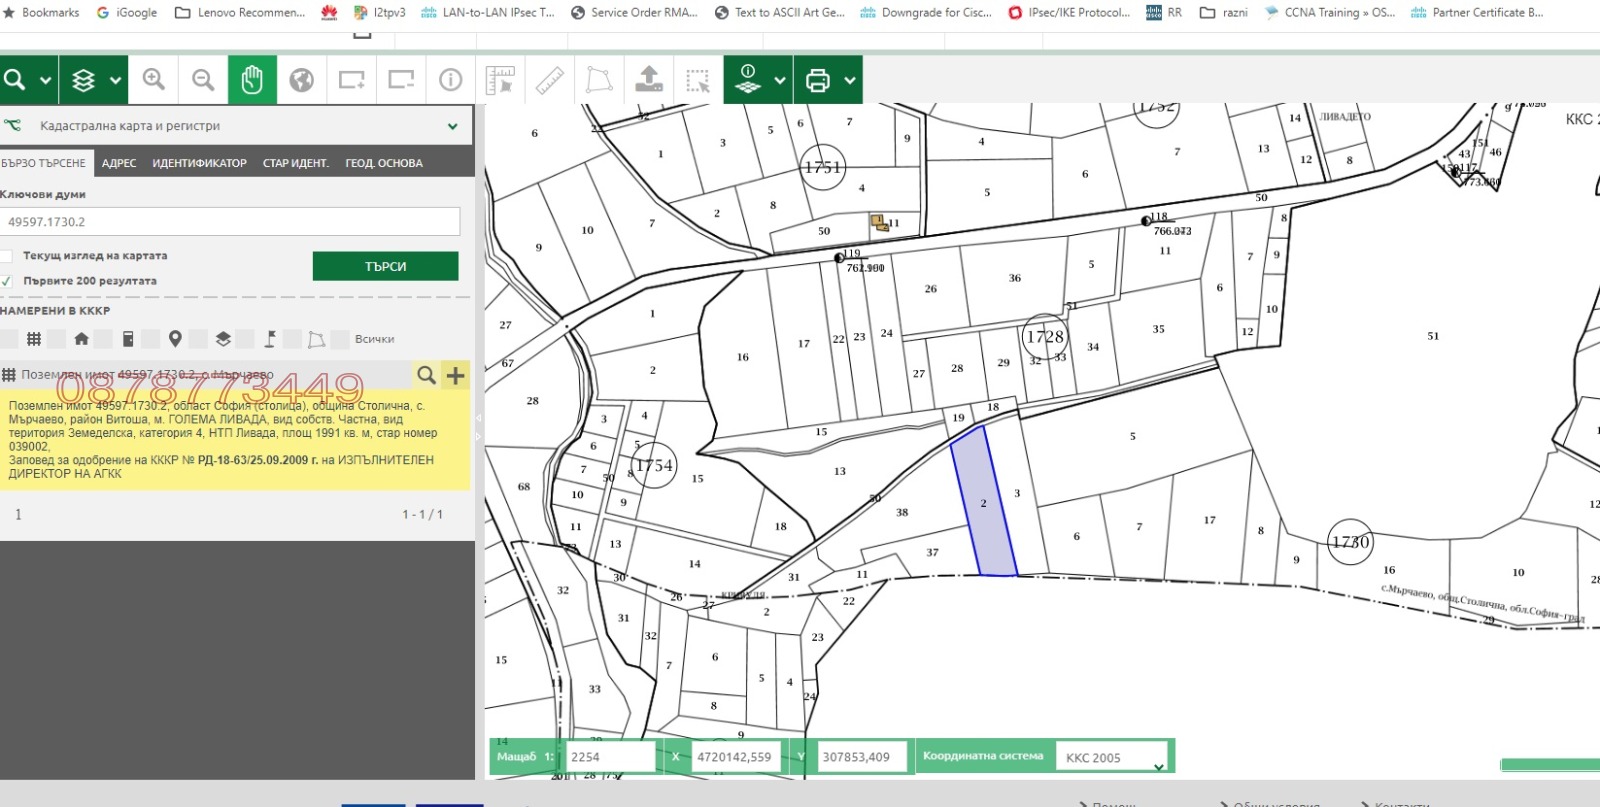Click the 'Ключови думи' search input field
This screenshot has width=1600, height=807.
[x=230, y=222]
